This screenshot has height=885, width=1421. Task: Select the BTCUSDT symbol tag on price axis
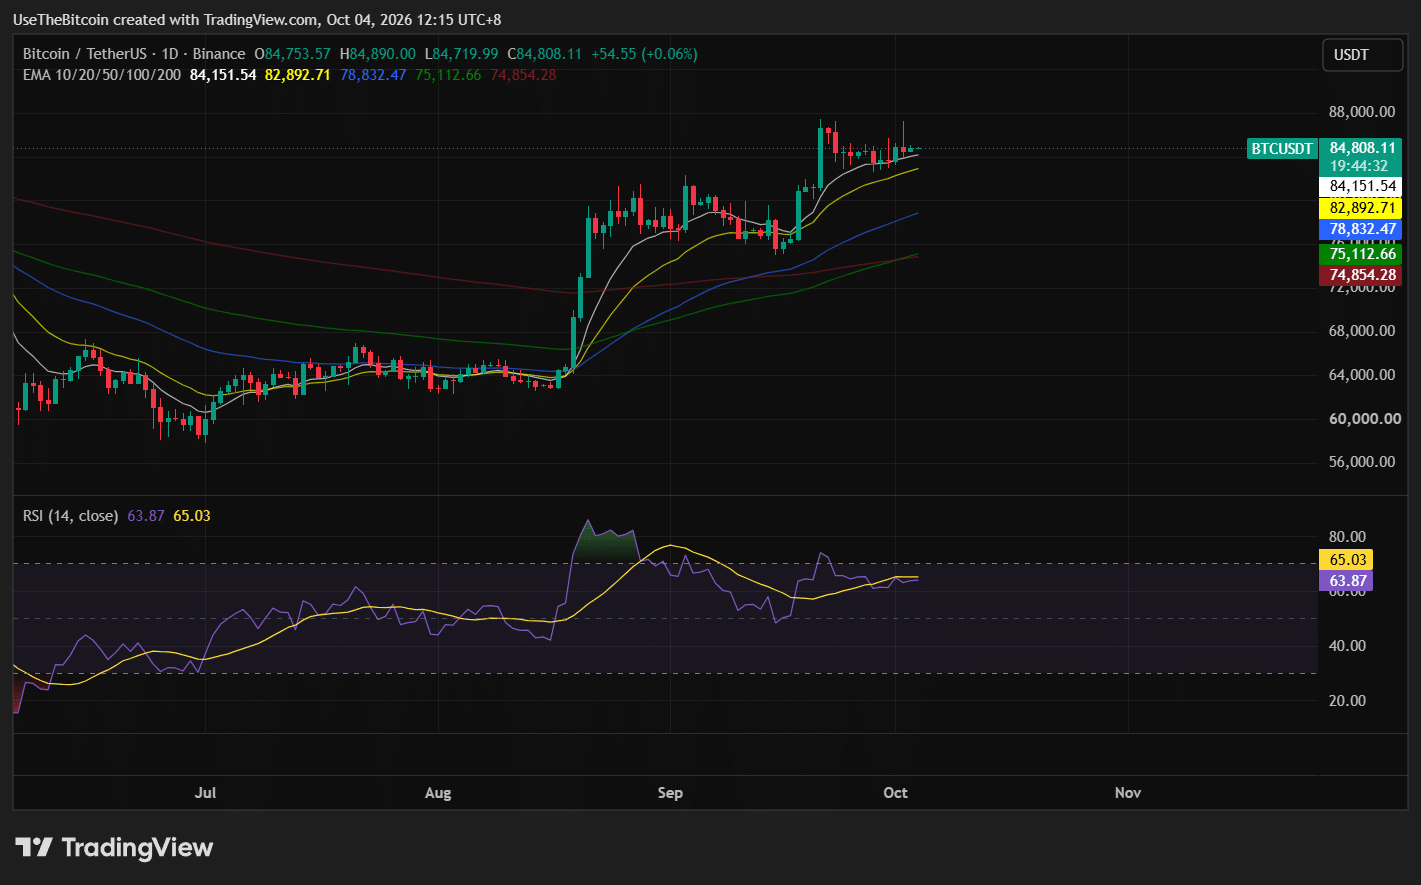point(1282,149)
